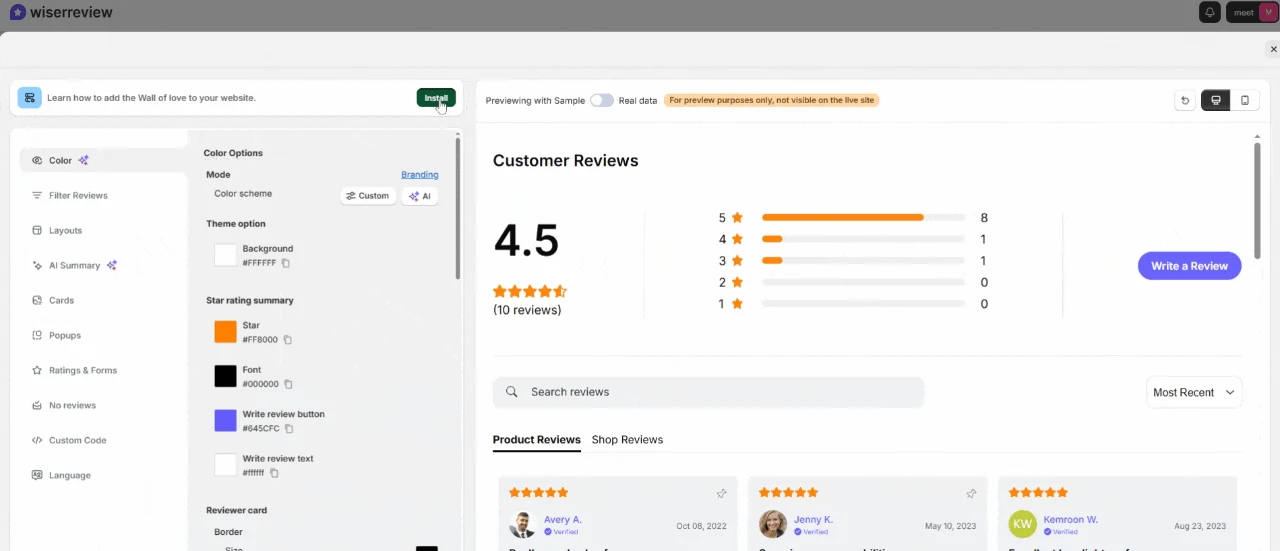
Task: Copy the #645CFC hex code
Action: (289, 428)
